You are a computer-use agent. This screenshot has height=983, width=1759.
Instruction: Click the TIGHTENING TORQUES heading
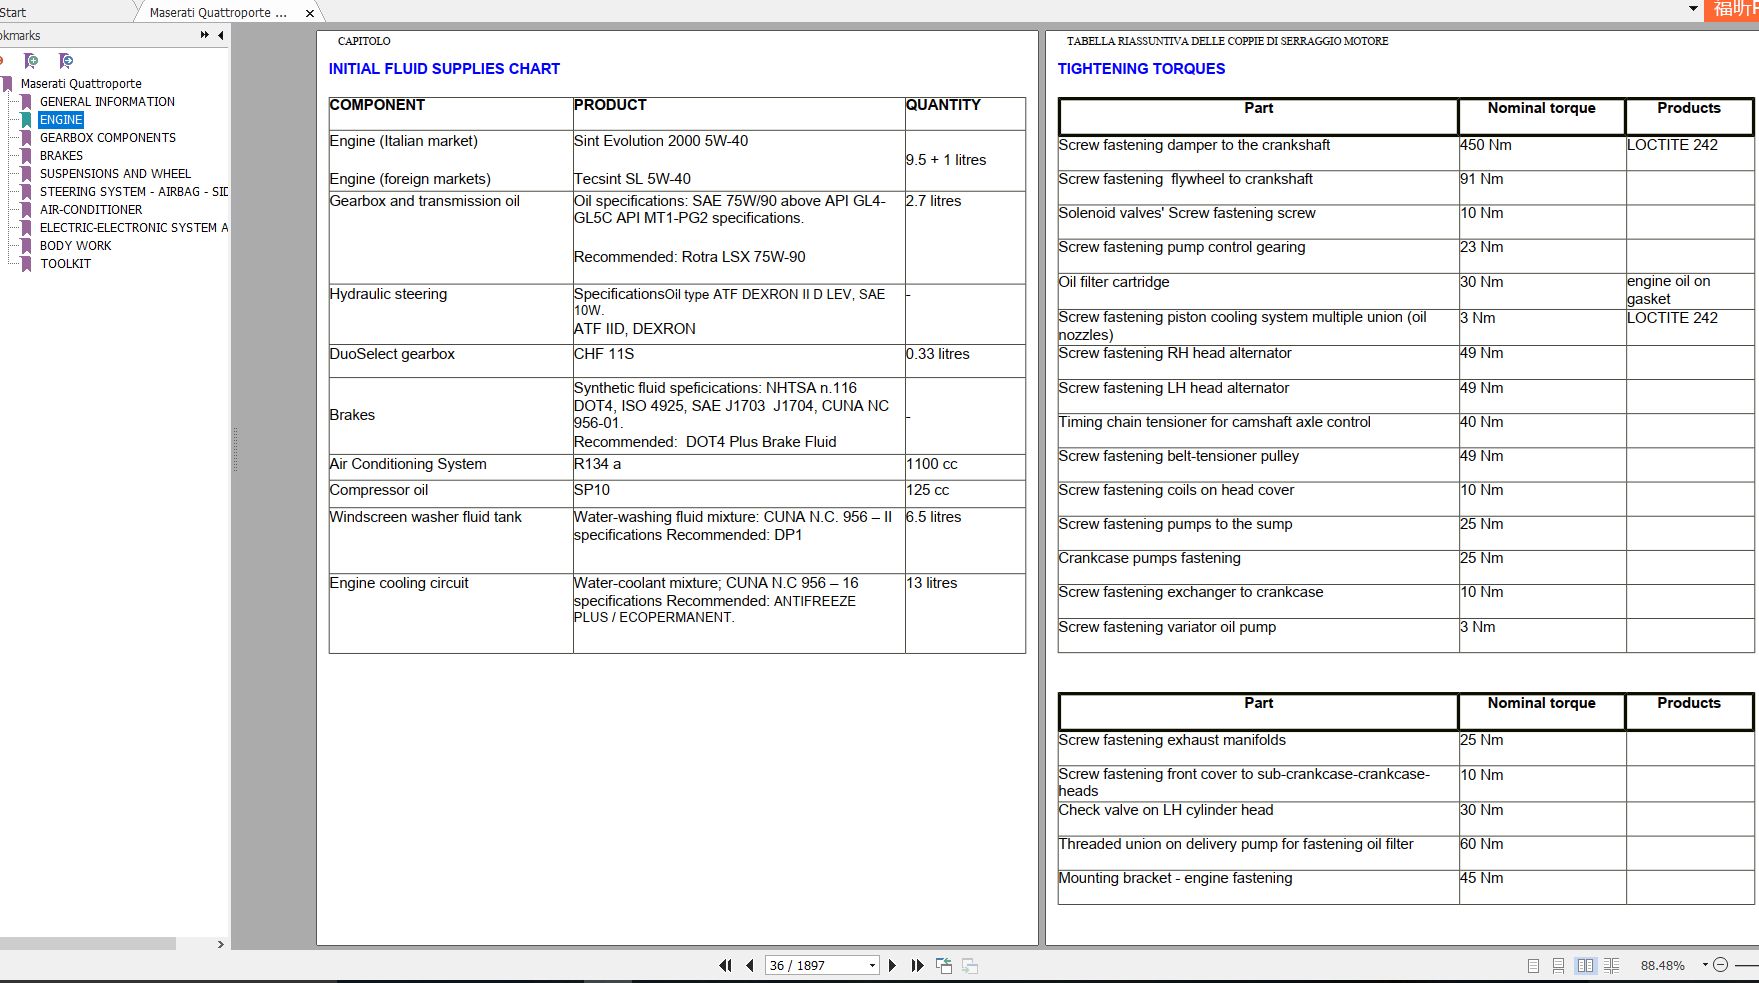coord(1141,69)
